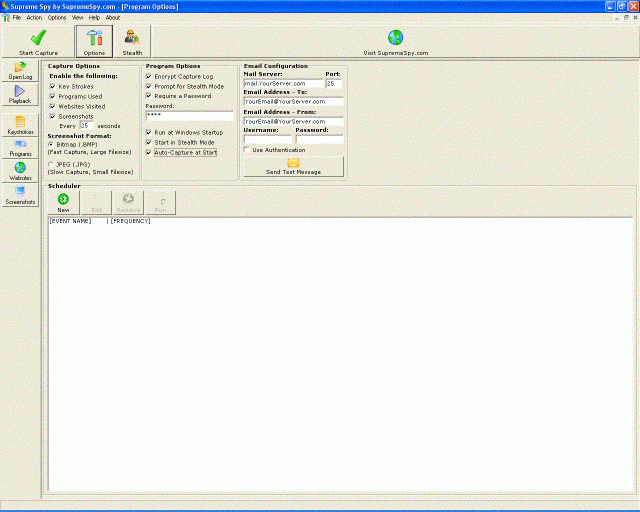This screenshot has width=640, height=512.
Task: Click the Program Options Password field
Action: [x=190, y=116]
